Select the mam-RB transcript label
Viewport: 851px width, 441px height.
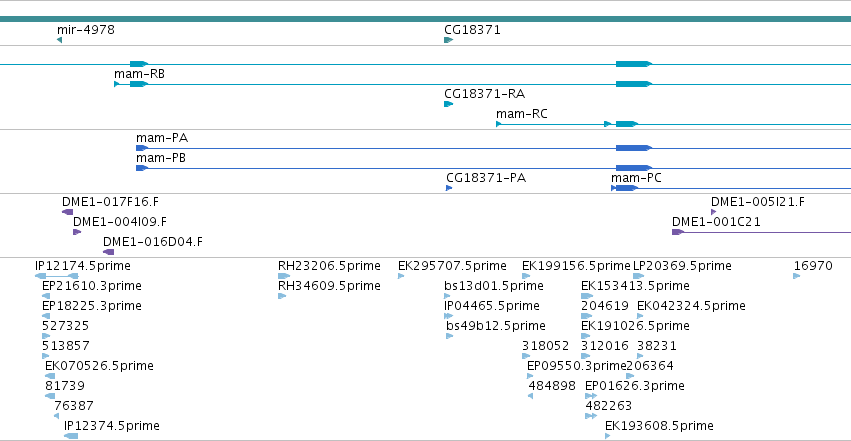click(139, 74)
